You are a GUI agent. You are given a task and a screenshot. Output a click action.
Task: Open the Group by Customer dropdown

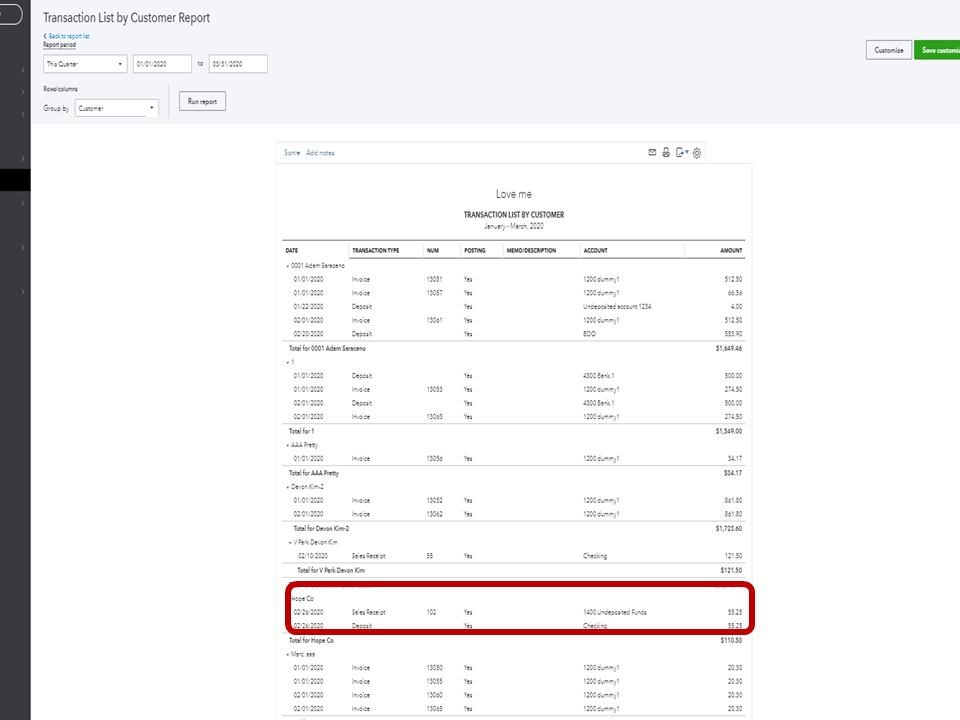tap(117, 108)
